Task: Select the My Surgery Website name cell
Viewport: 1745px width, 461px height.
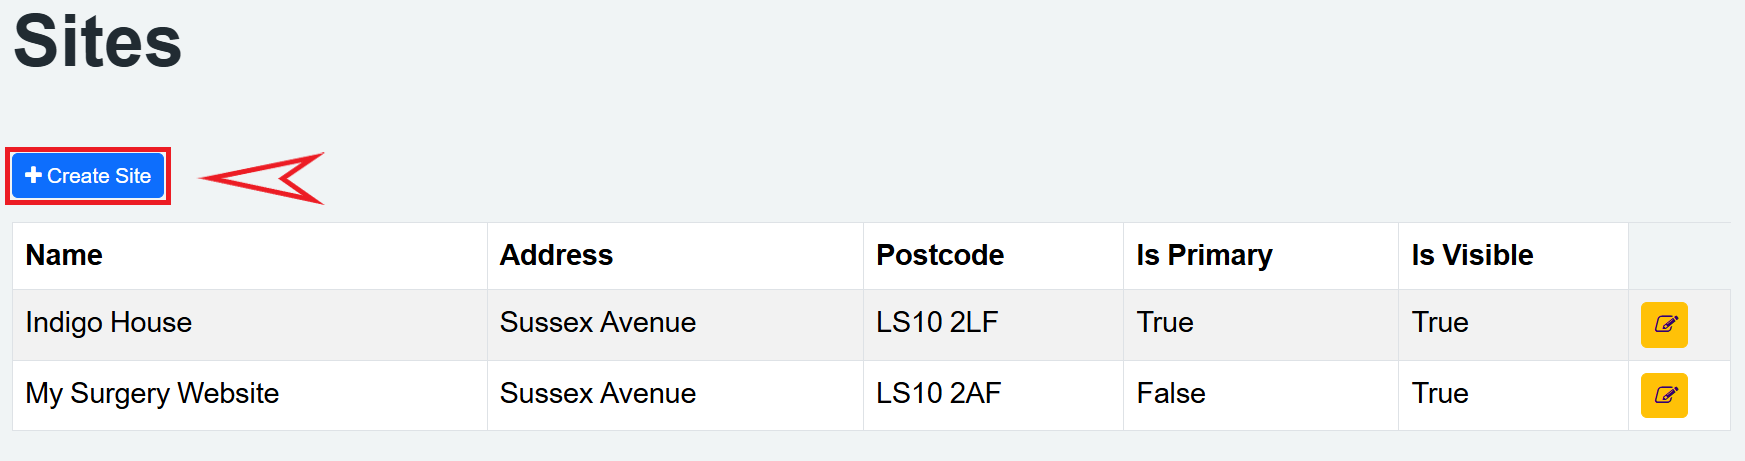Action: click(x=152, y=394)
